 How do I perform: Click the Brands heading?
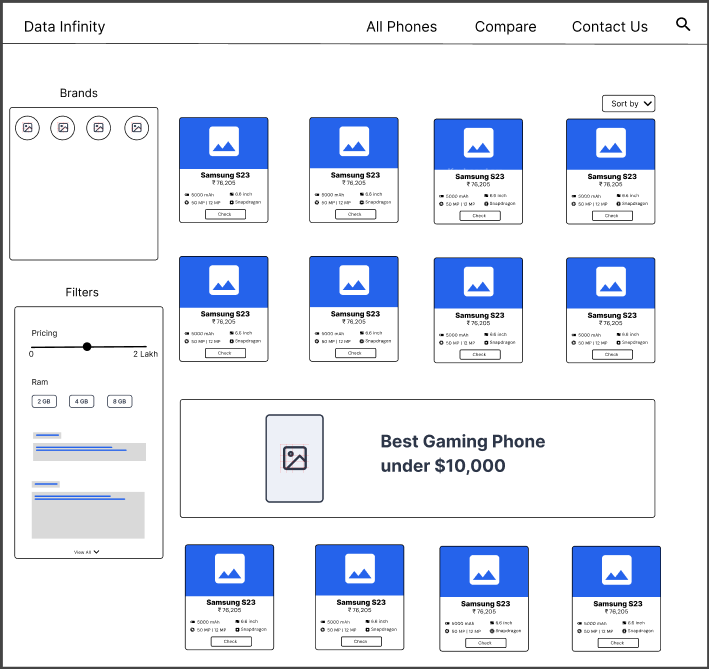pos(79,93)
